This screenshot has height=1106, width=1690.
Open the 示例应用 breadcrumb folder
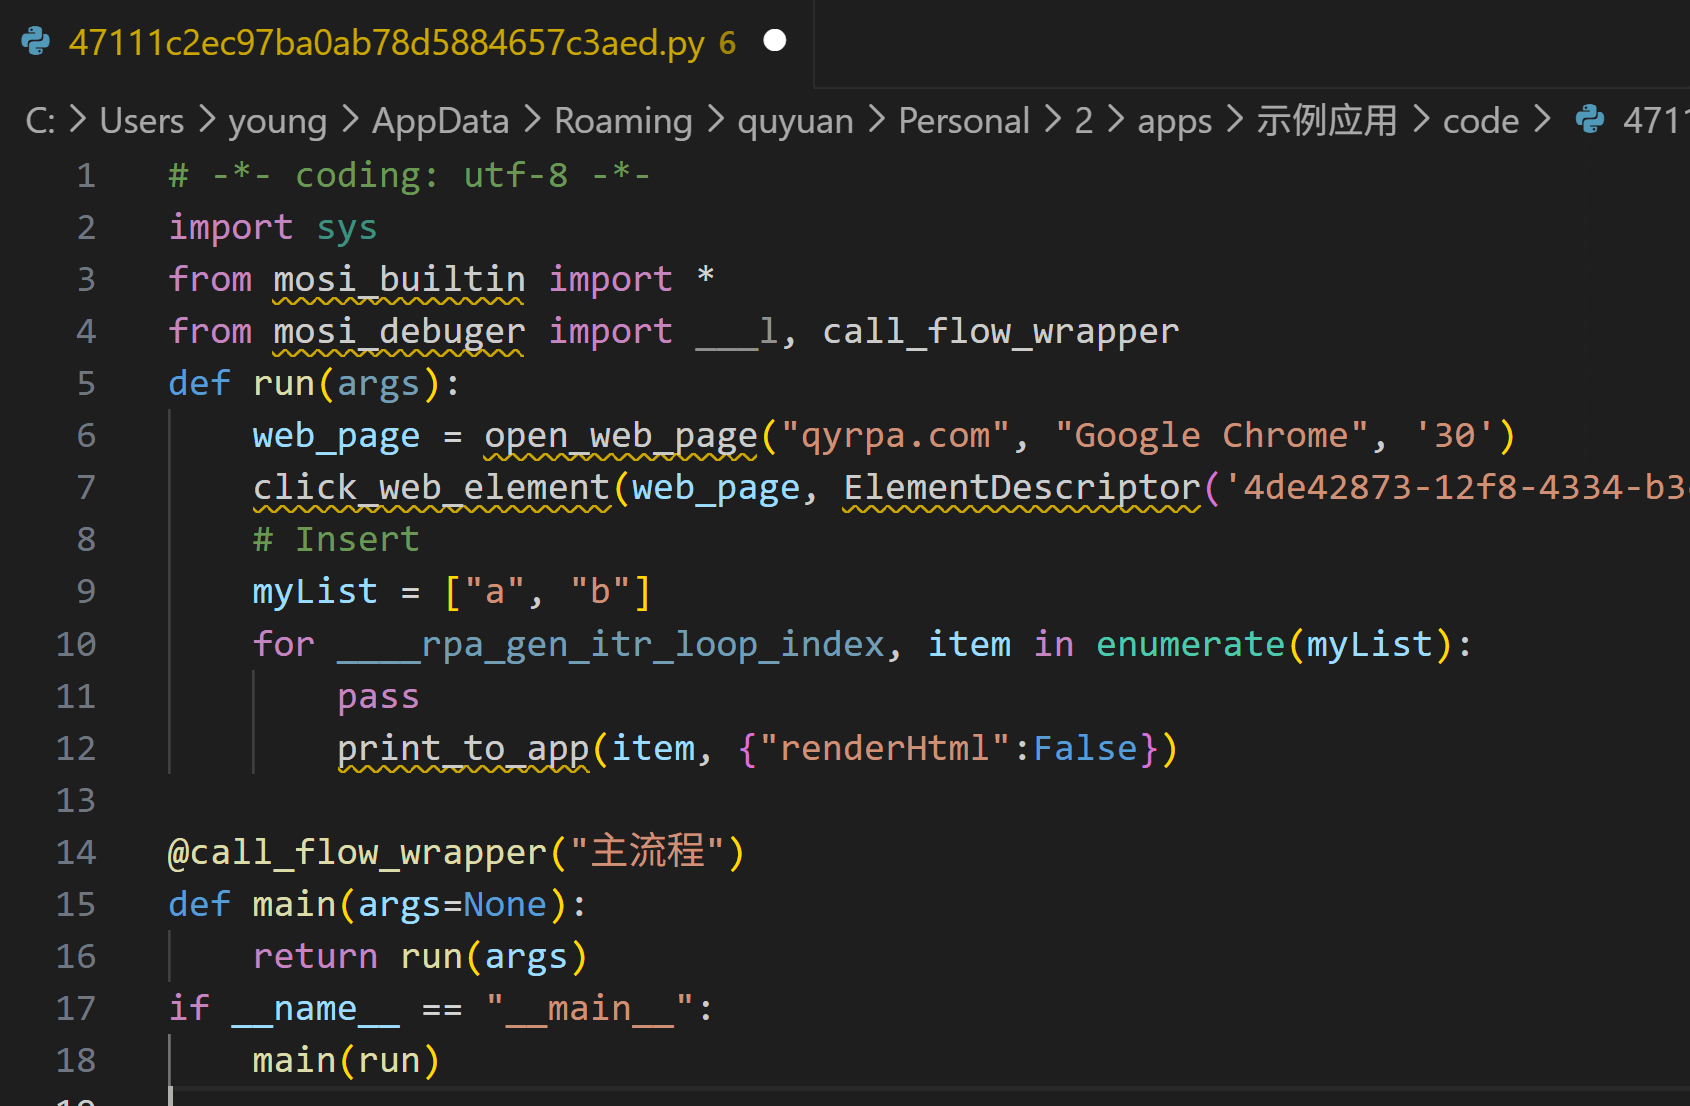point(1326,121)
